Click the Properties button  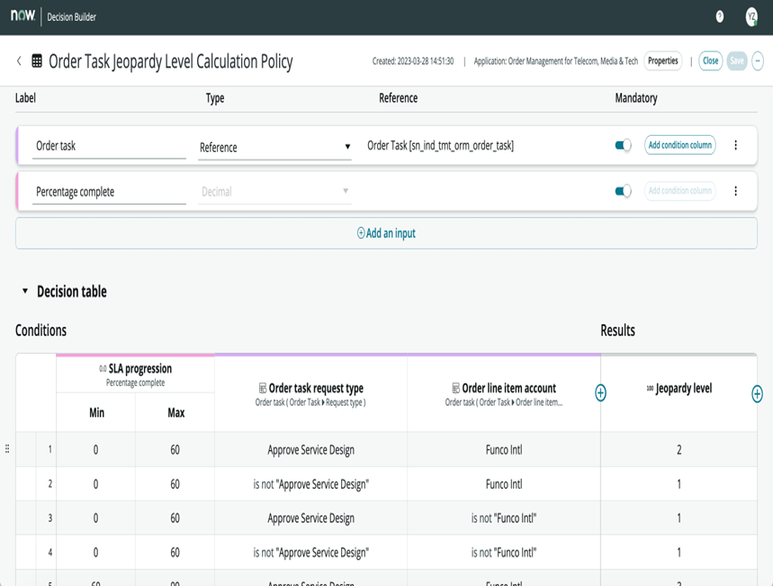click(x=663, y=61)
